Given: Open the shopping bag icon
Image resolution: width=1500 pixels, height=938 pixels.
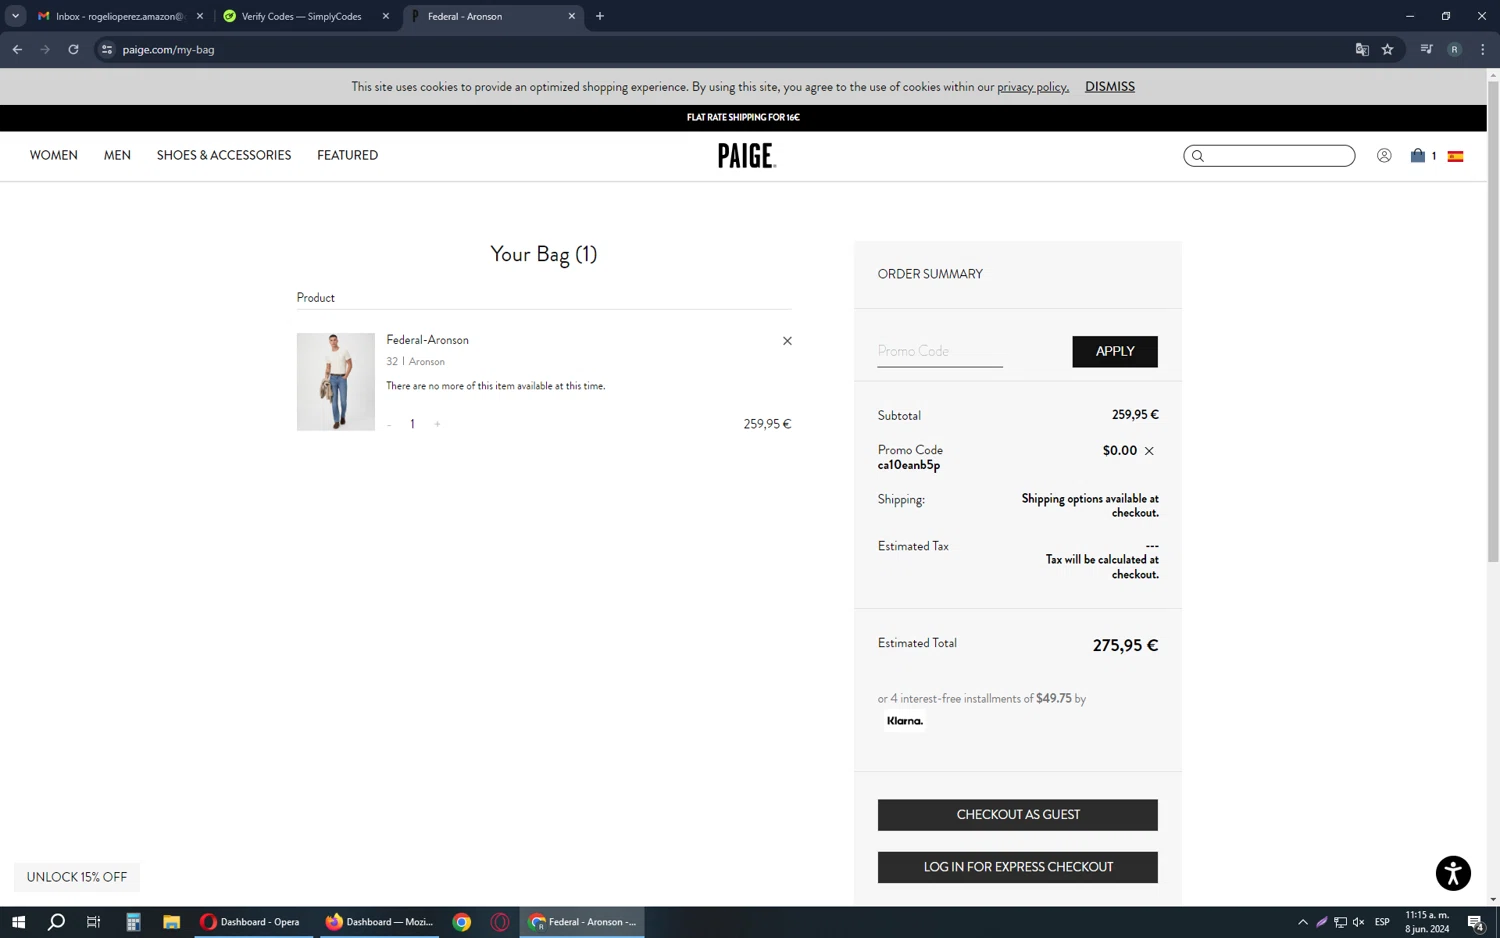Looking at the screenshot, I should point(1417,156).
